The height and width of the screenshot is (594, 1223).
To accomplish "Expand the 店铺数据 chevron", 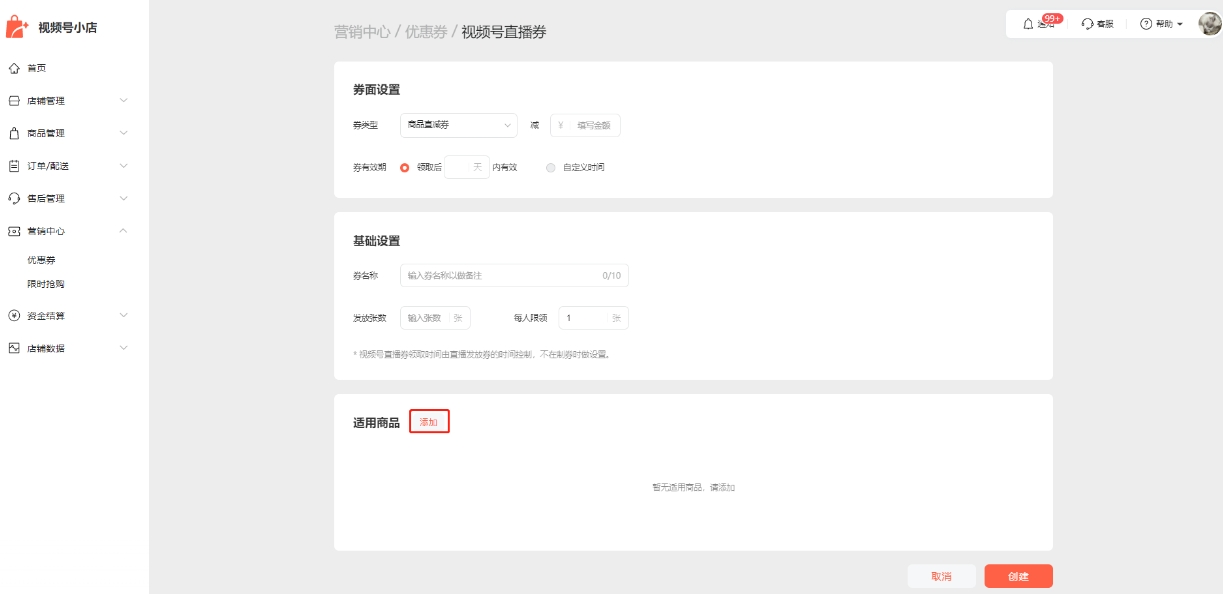I will pyautogui.click(x=123, y=348).
